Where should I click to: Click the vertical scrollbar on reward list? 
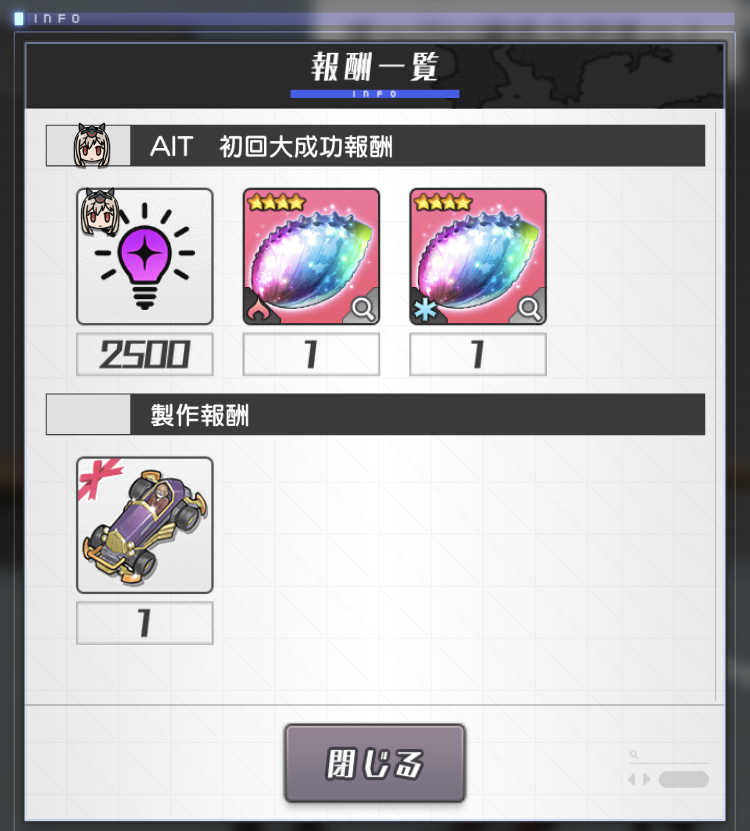pyautogui.click(x=716, y=405)
